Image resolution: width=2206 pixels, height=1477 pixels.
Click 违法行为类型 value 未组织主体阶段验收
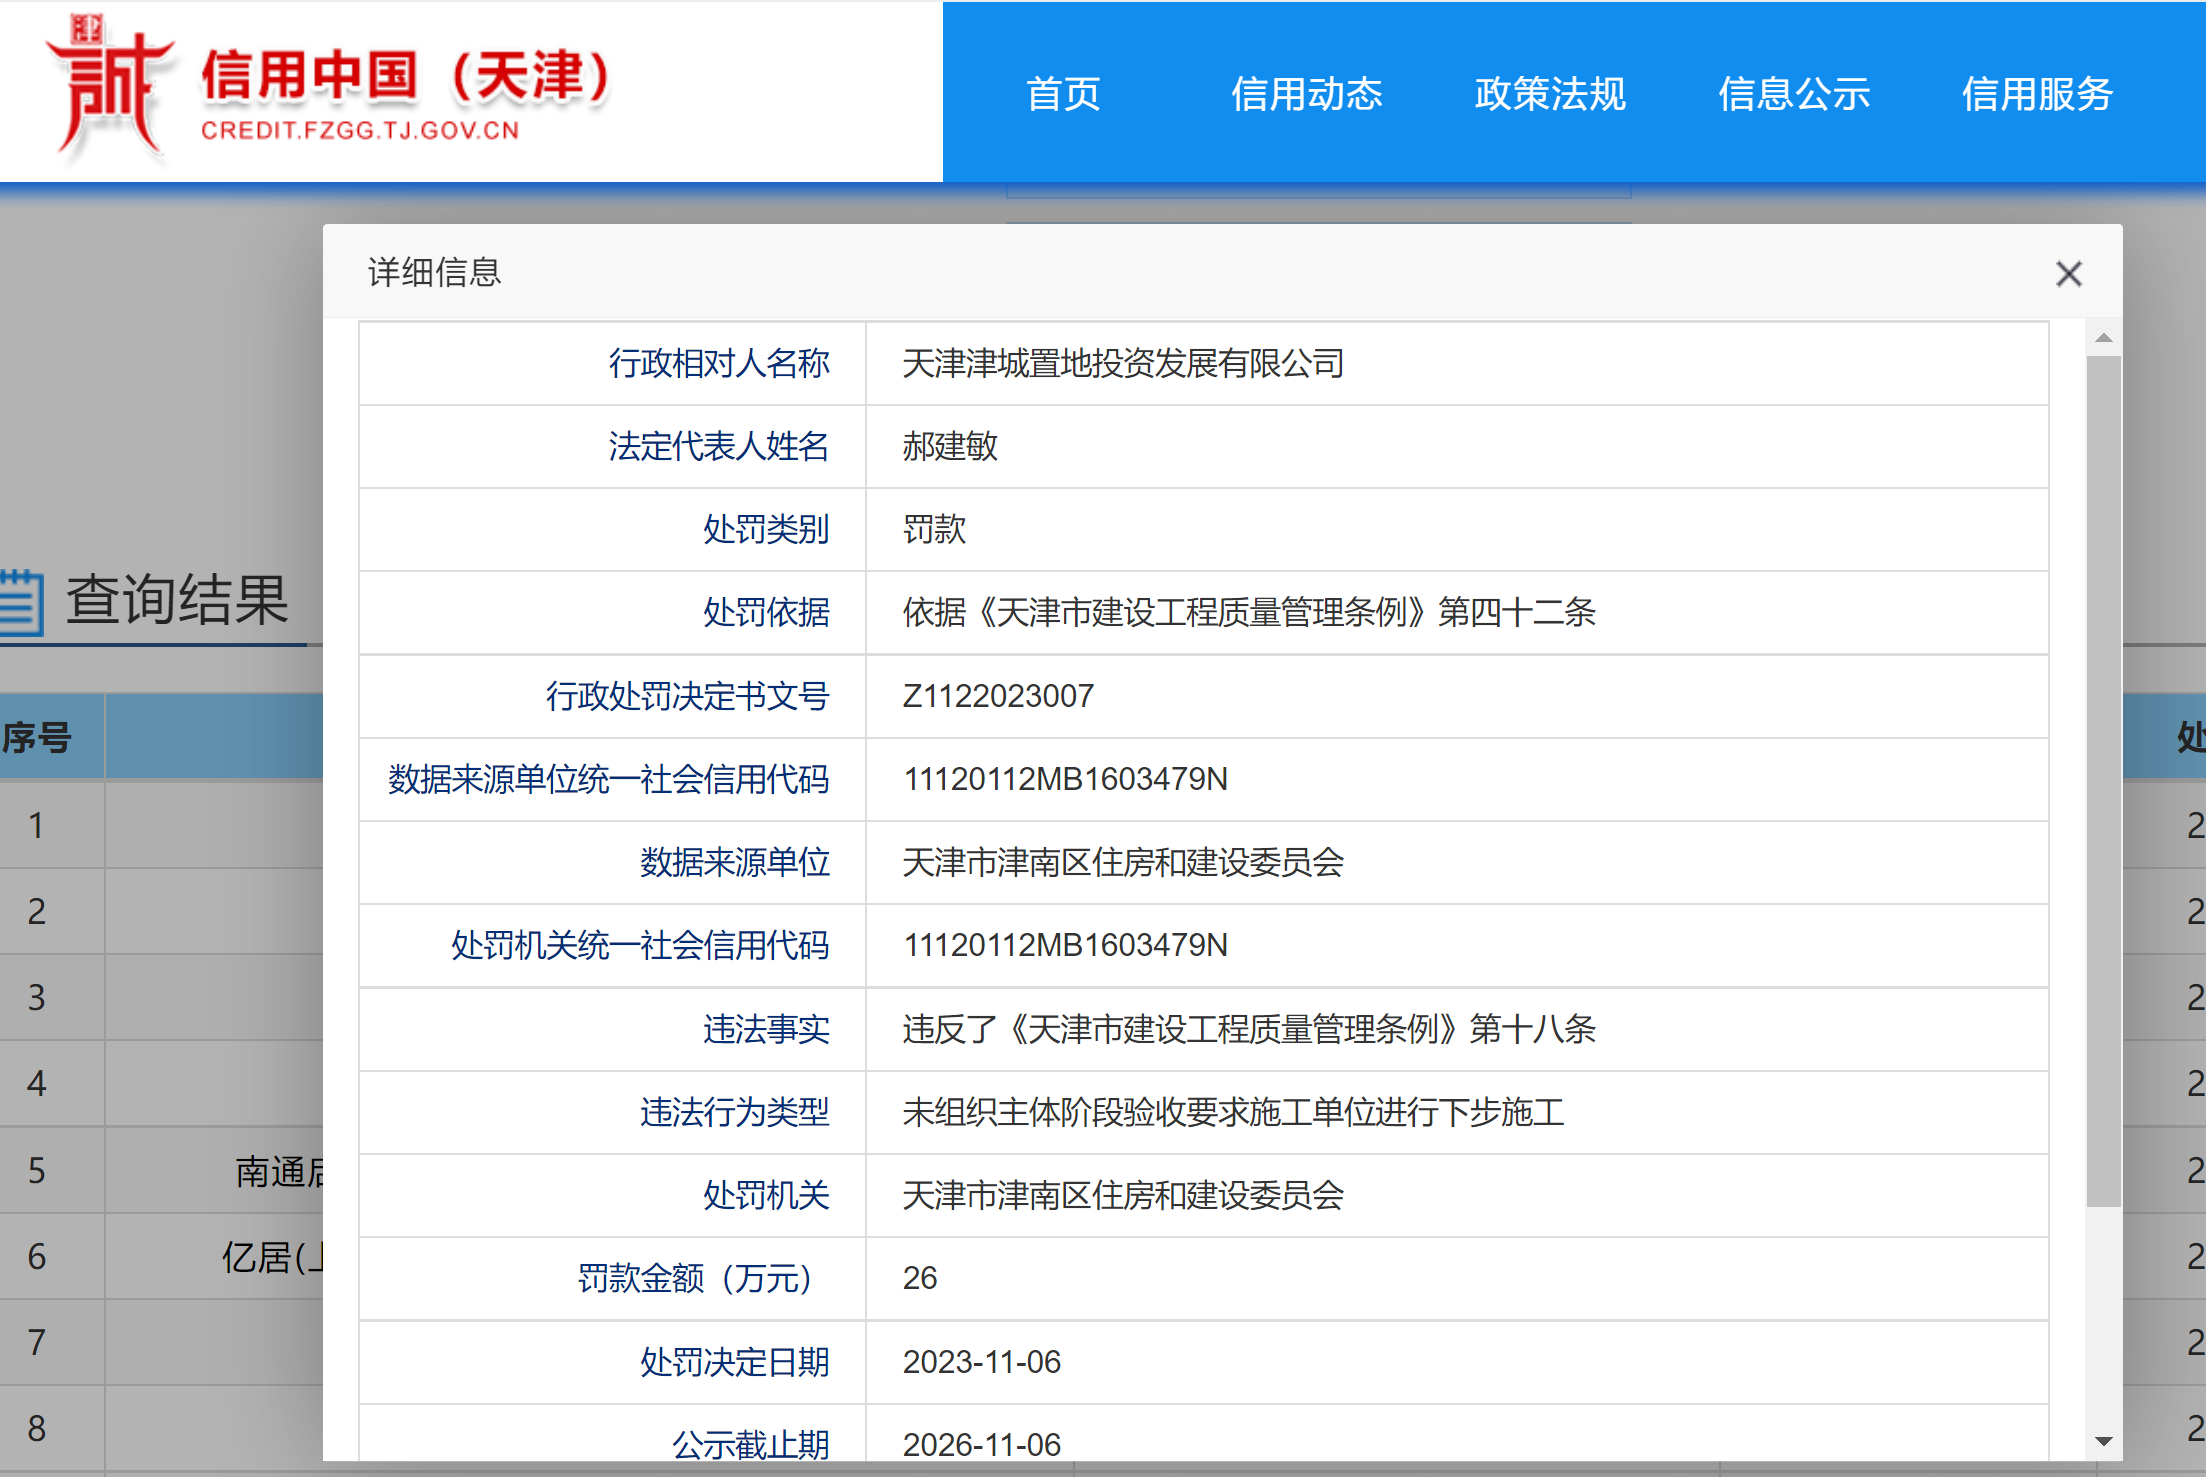[x=1233, y=1111]
